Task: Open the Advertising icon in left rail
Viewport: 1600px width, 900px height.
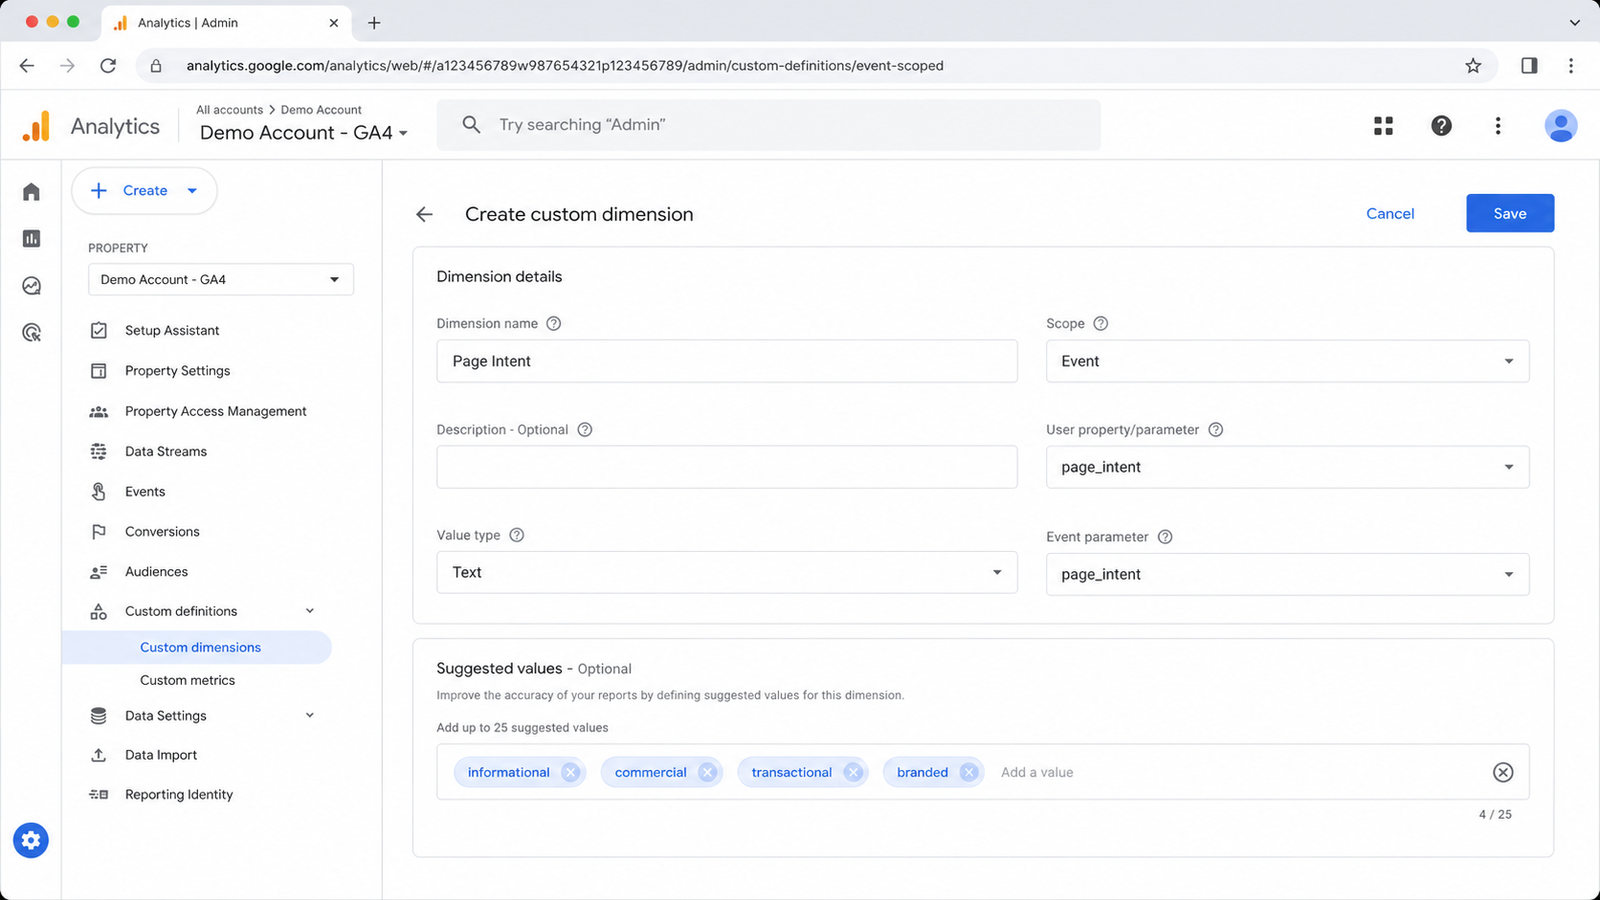Action: click(x=31, y=333)
